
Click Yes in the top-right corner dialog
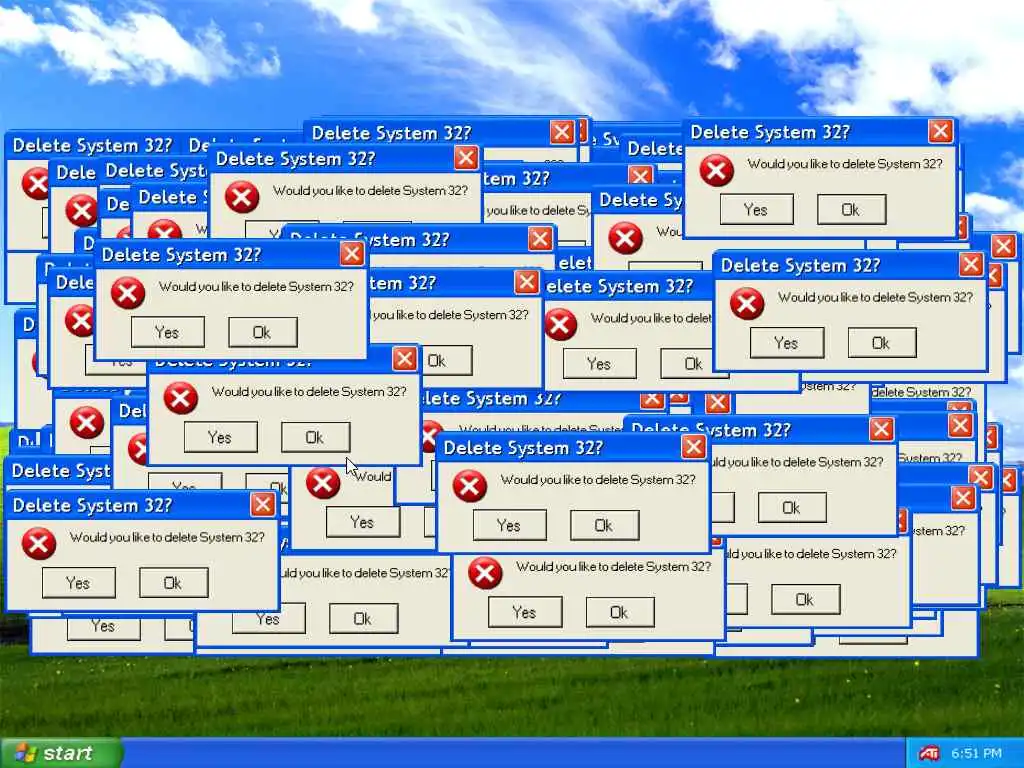(756, 210)
